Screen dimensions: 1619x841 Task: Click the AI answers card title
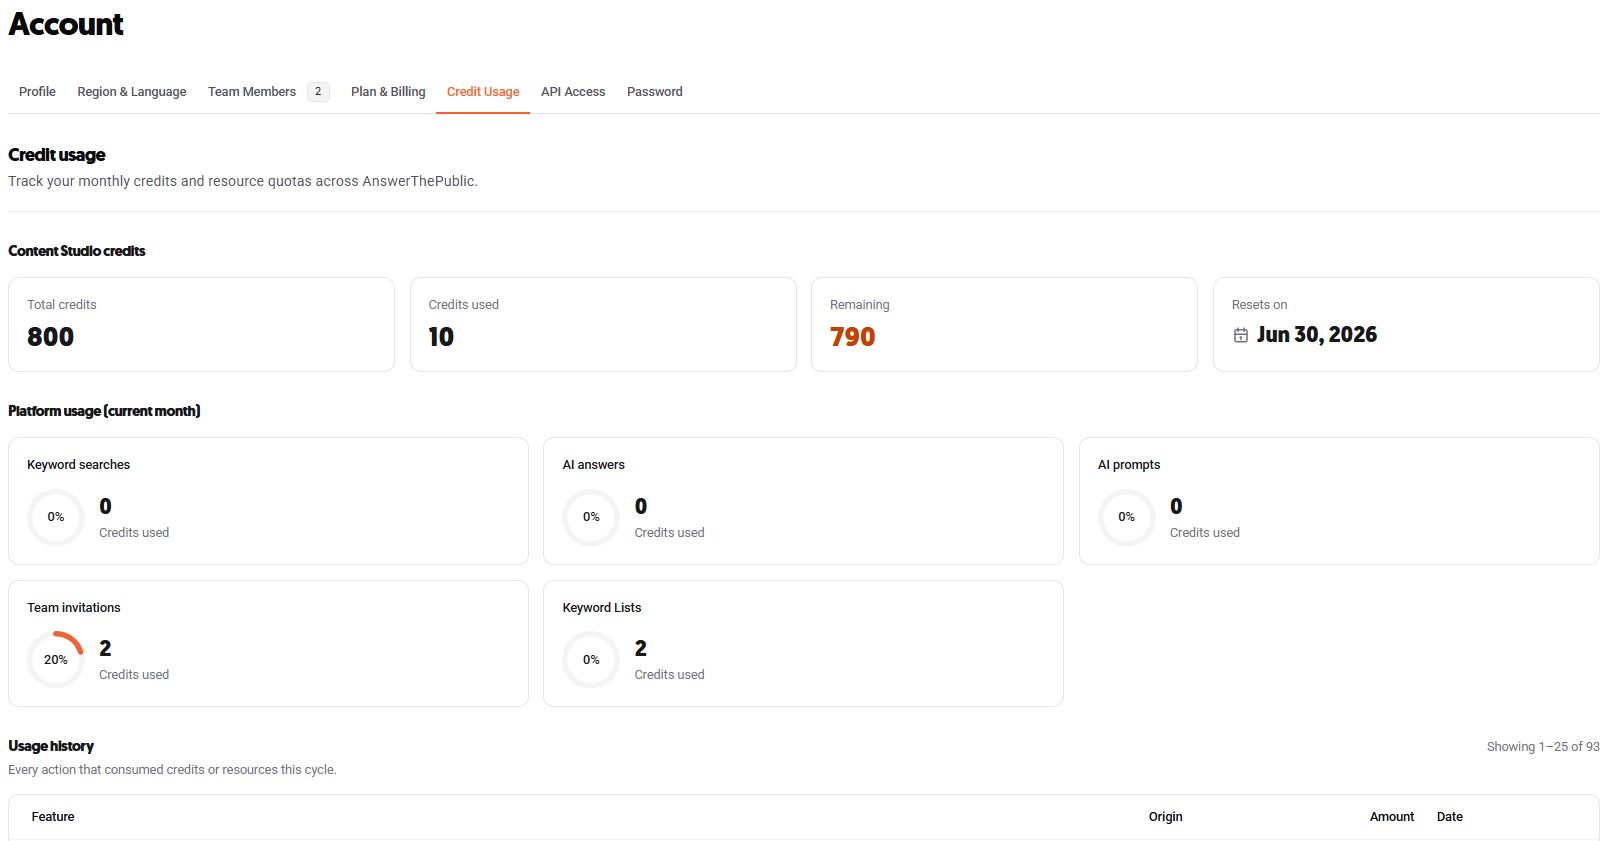[593, 465]
